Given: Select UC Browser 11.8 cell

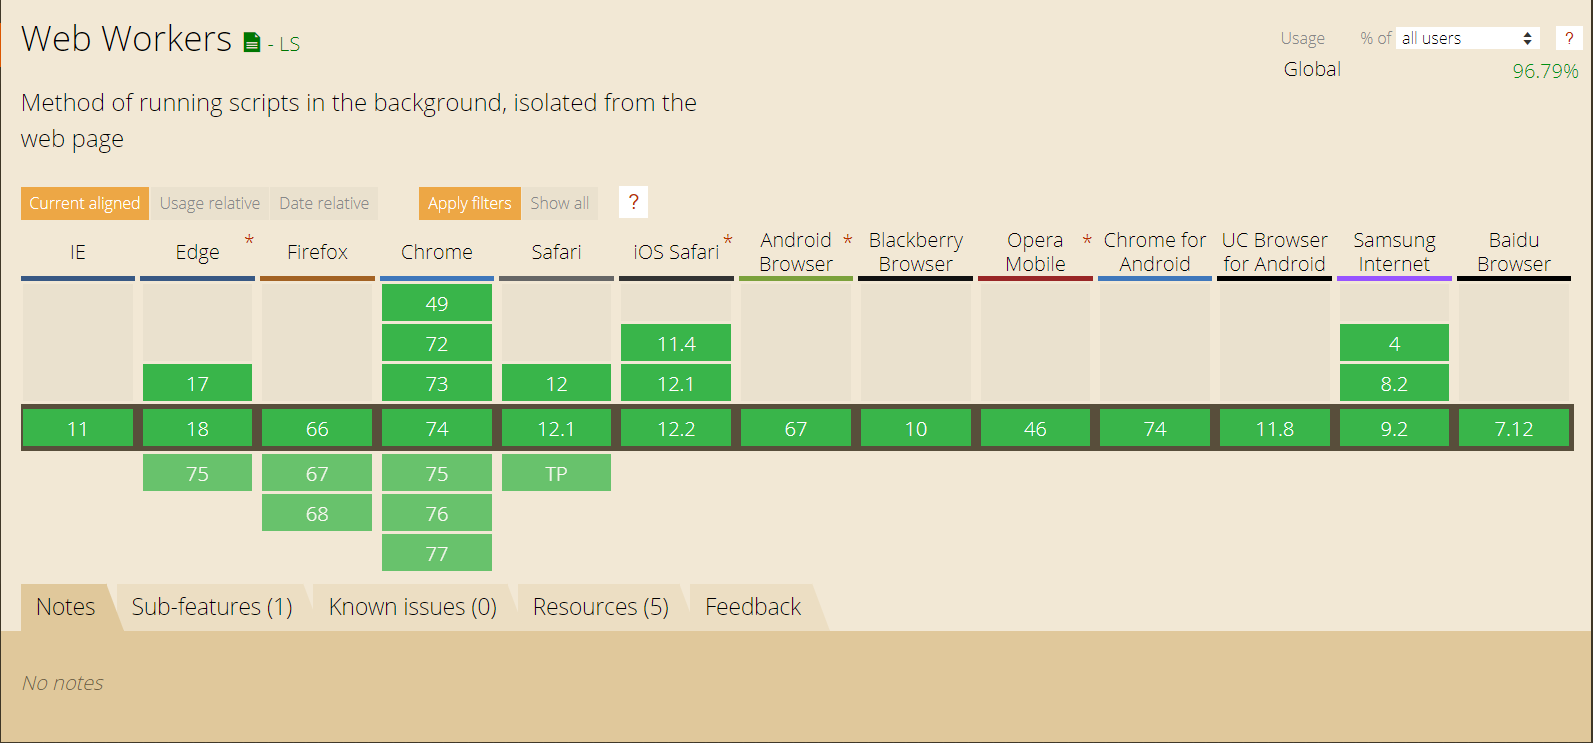Looking at the screenshot, I should tap(1275, 428).
